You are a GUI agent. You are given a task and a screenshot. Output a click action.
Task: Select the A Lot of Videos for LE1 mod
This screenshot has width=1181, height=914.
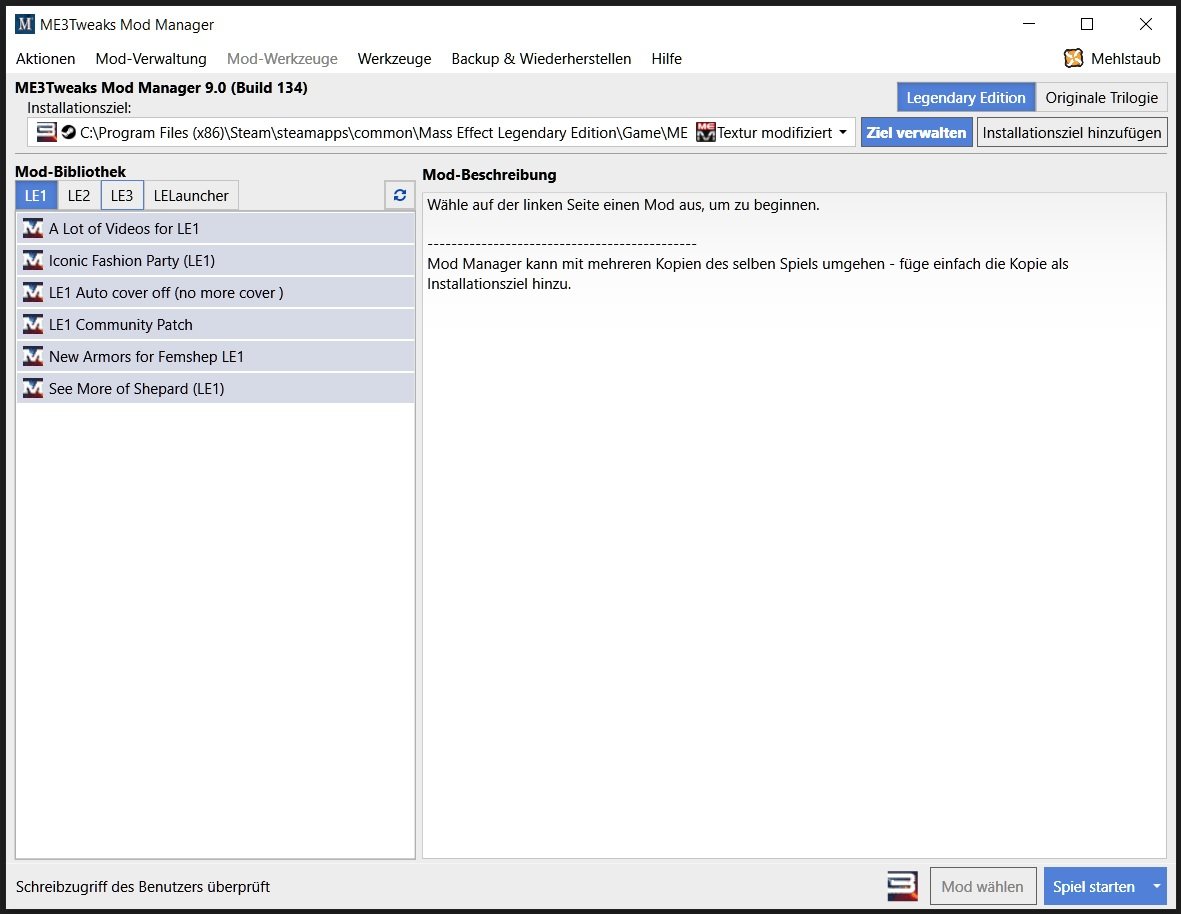point(215,228)
